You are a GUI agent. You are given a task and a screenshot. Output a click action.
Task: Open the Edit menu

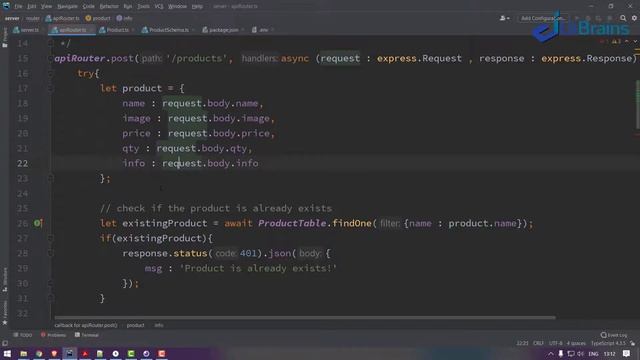coord(31,6)
